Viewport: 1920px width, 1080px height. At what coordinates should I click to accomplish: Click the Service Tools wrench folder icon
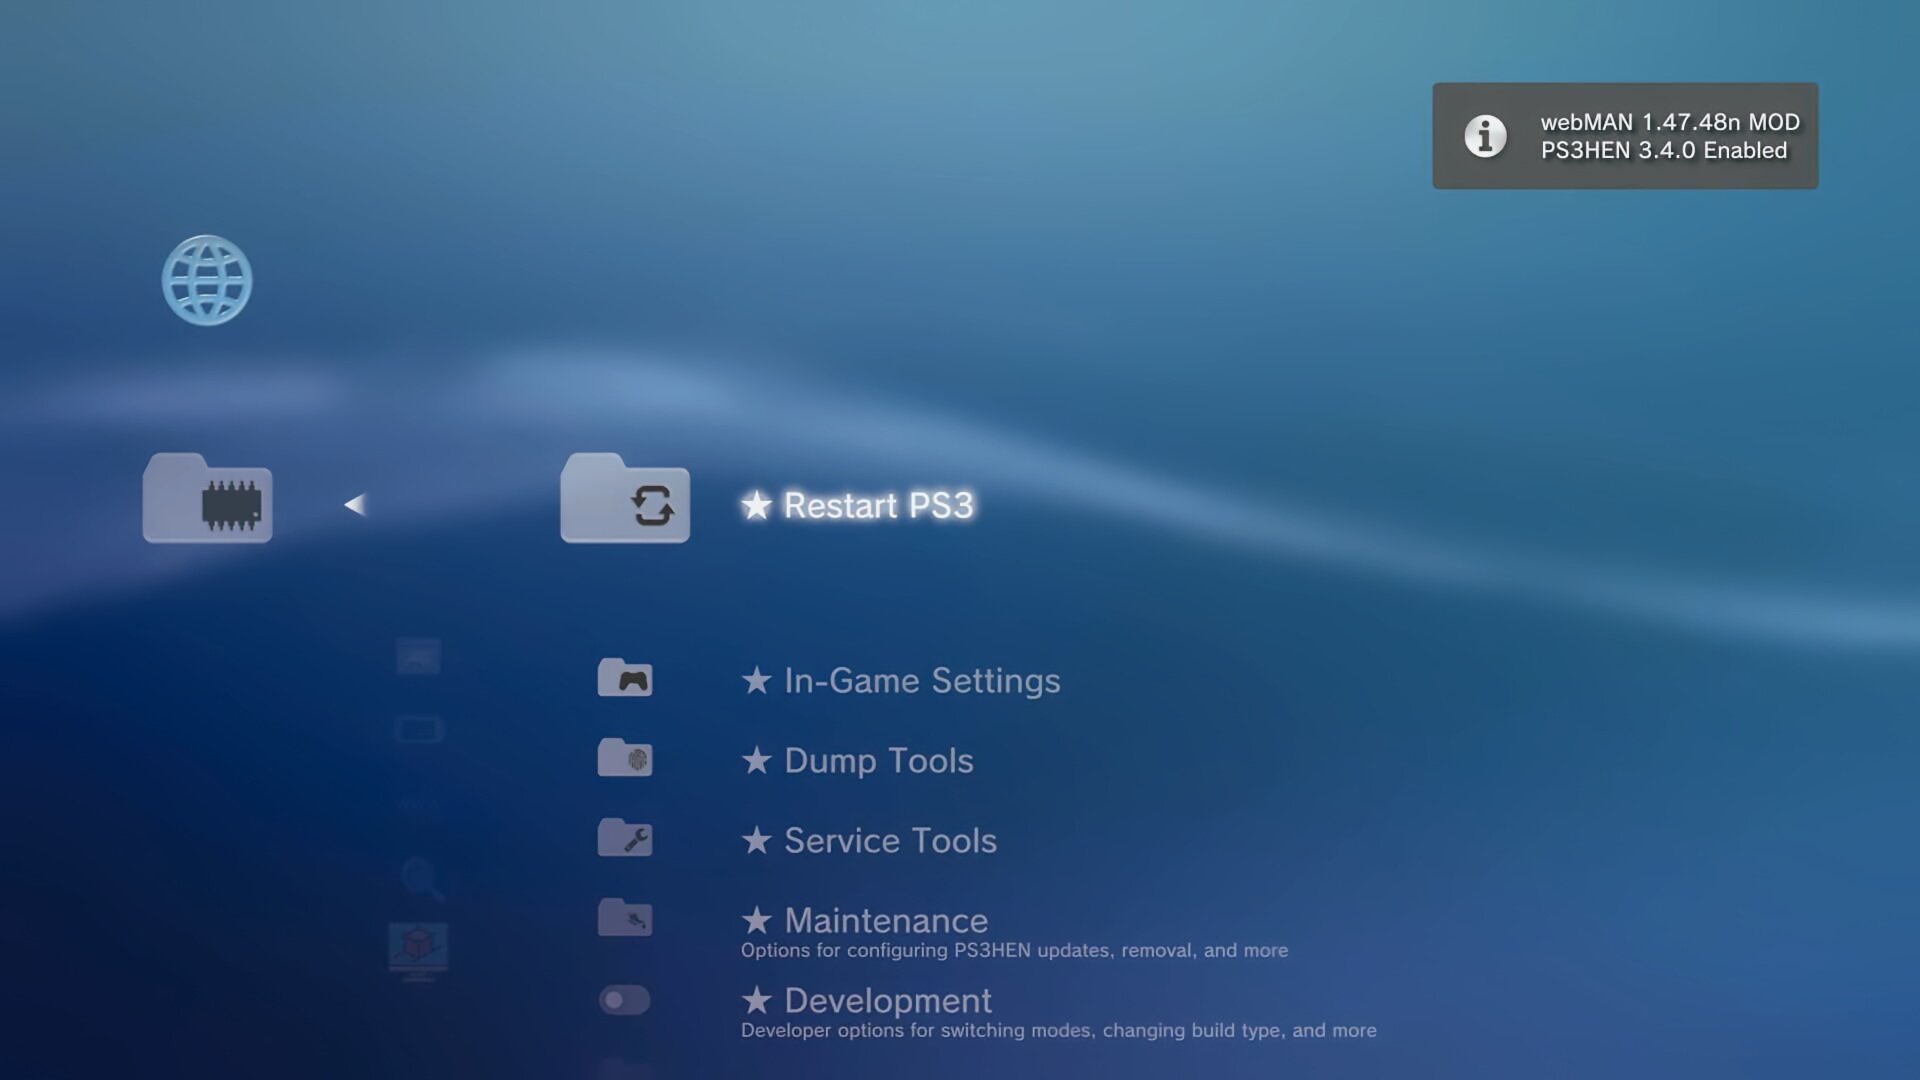pos(625,838)
